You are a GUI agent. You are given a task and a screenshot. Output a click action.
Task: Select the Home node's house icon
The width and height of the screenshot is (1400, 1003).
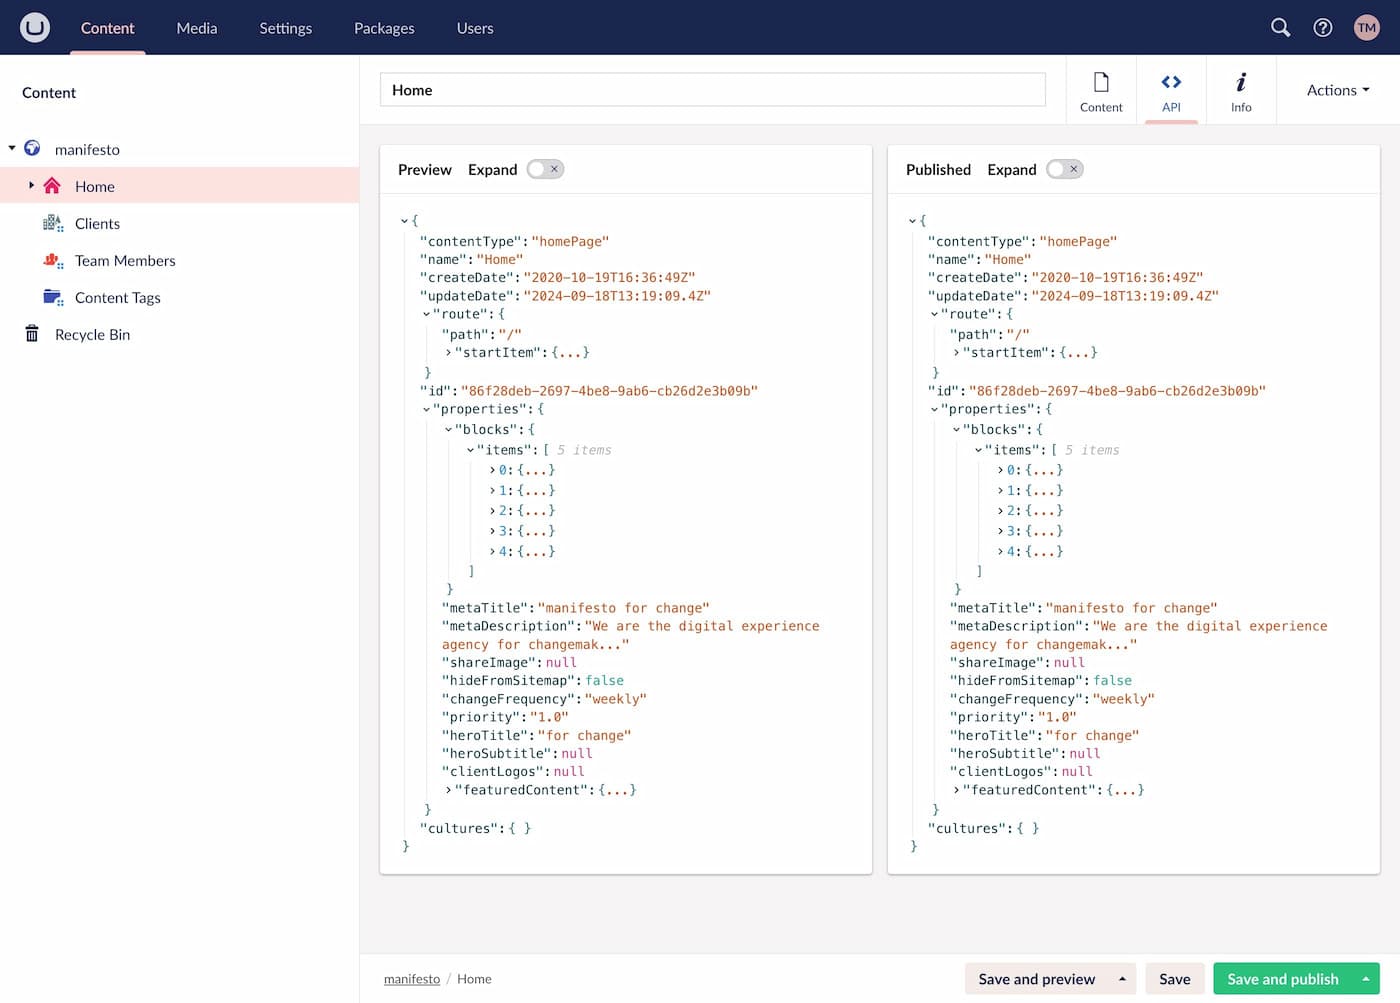click(x=53, y=186)
